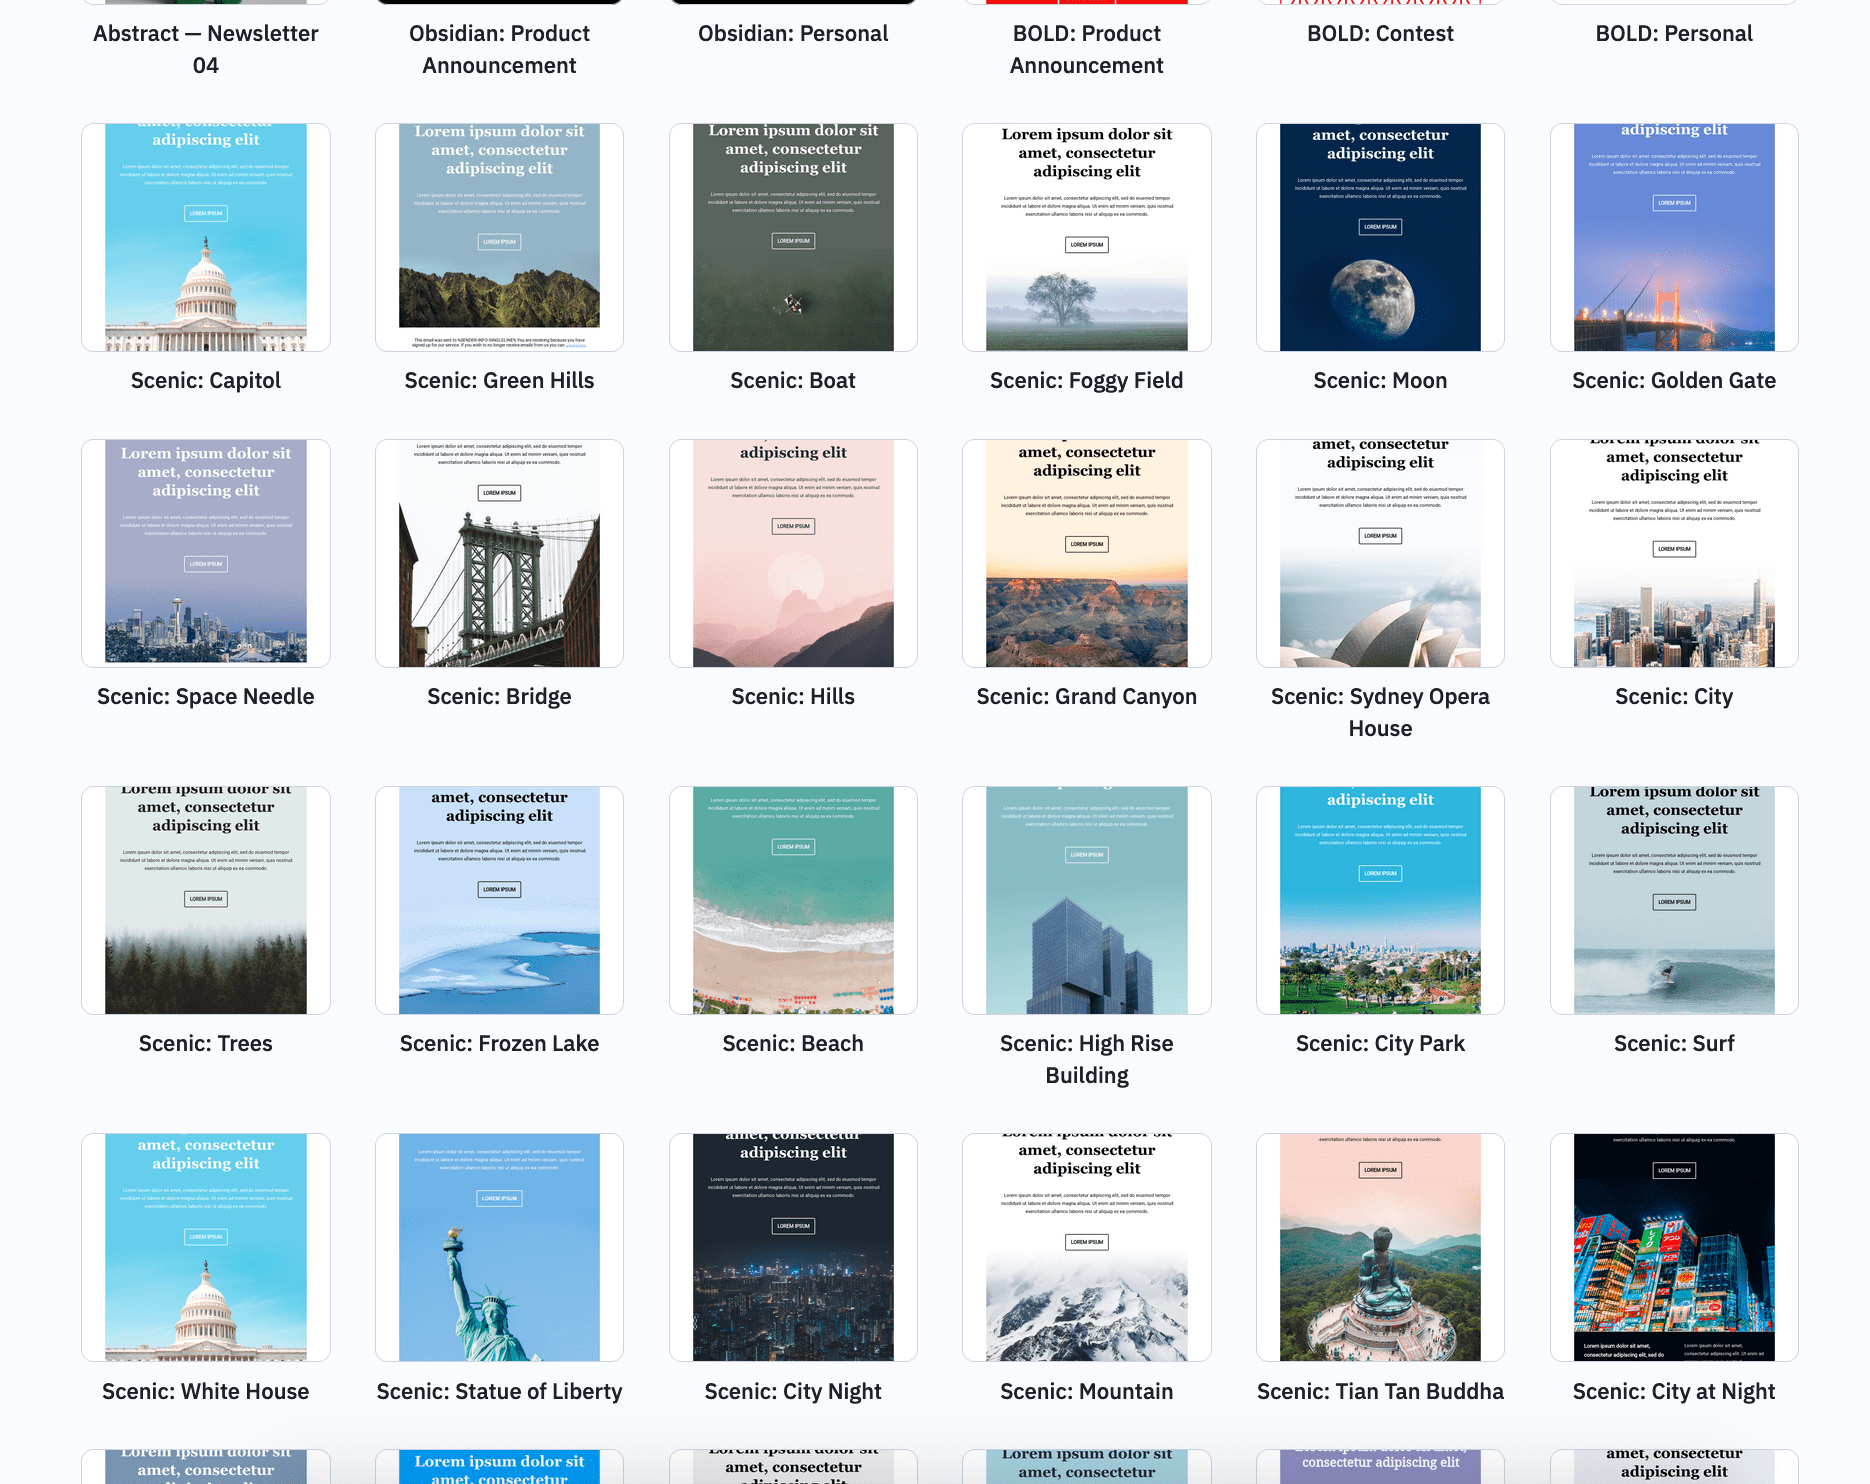Open the Scenic: Tian Tan Buddha thumbnail

pyautogui.click(x=1380, y=1247)
